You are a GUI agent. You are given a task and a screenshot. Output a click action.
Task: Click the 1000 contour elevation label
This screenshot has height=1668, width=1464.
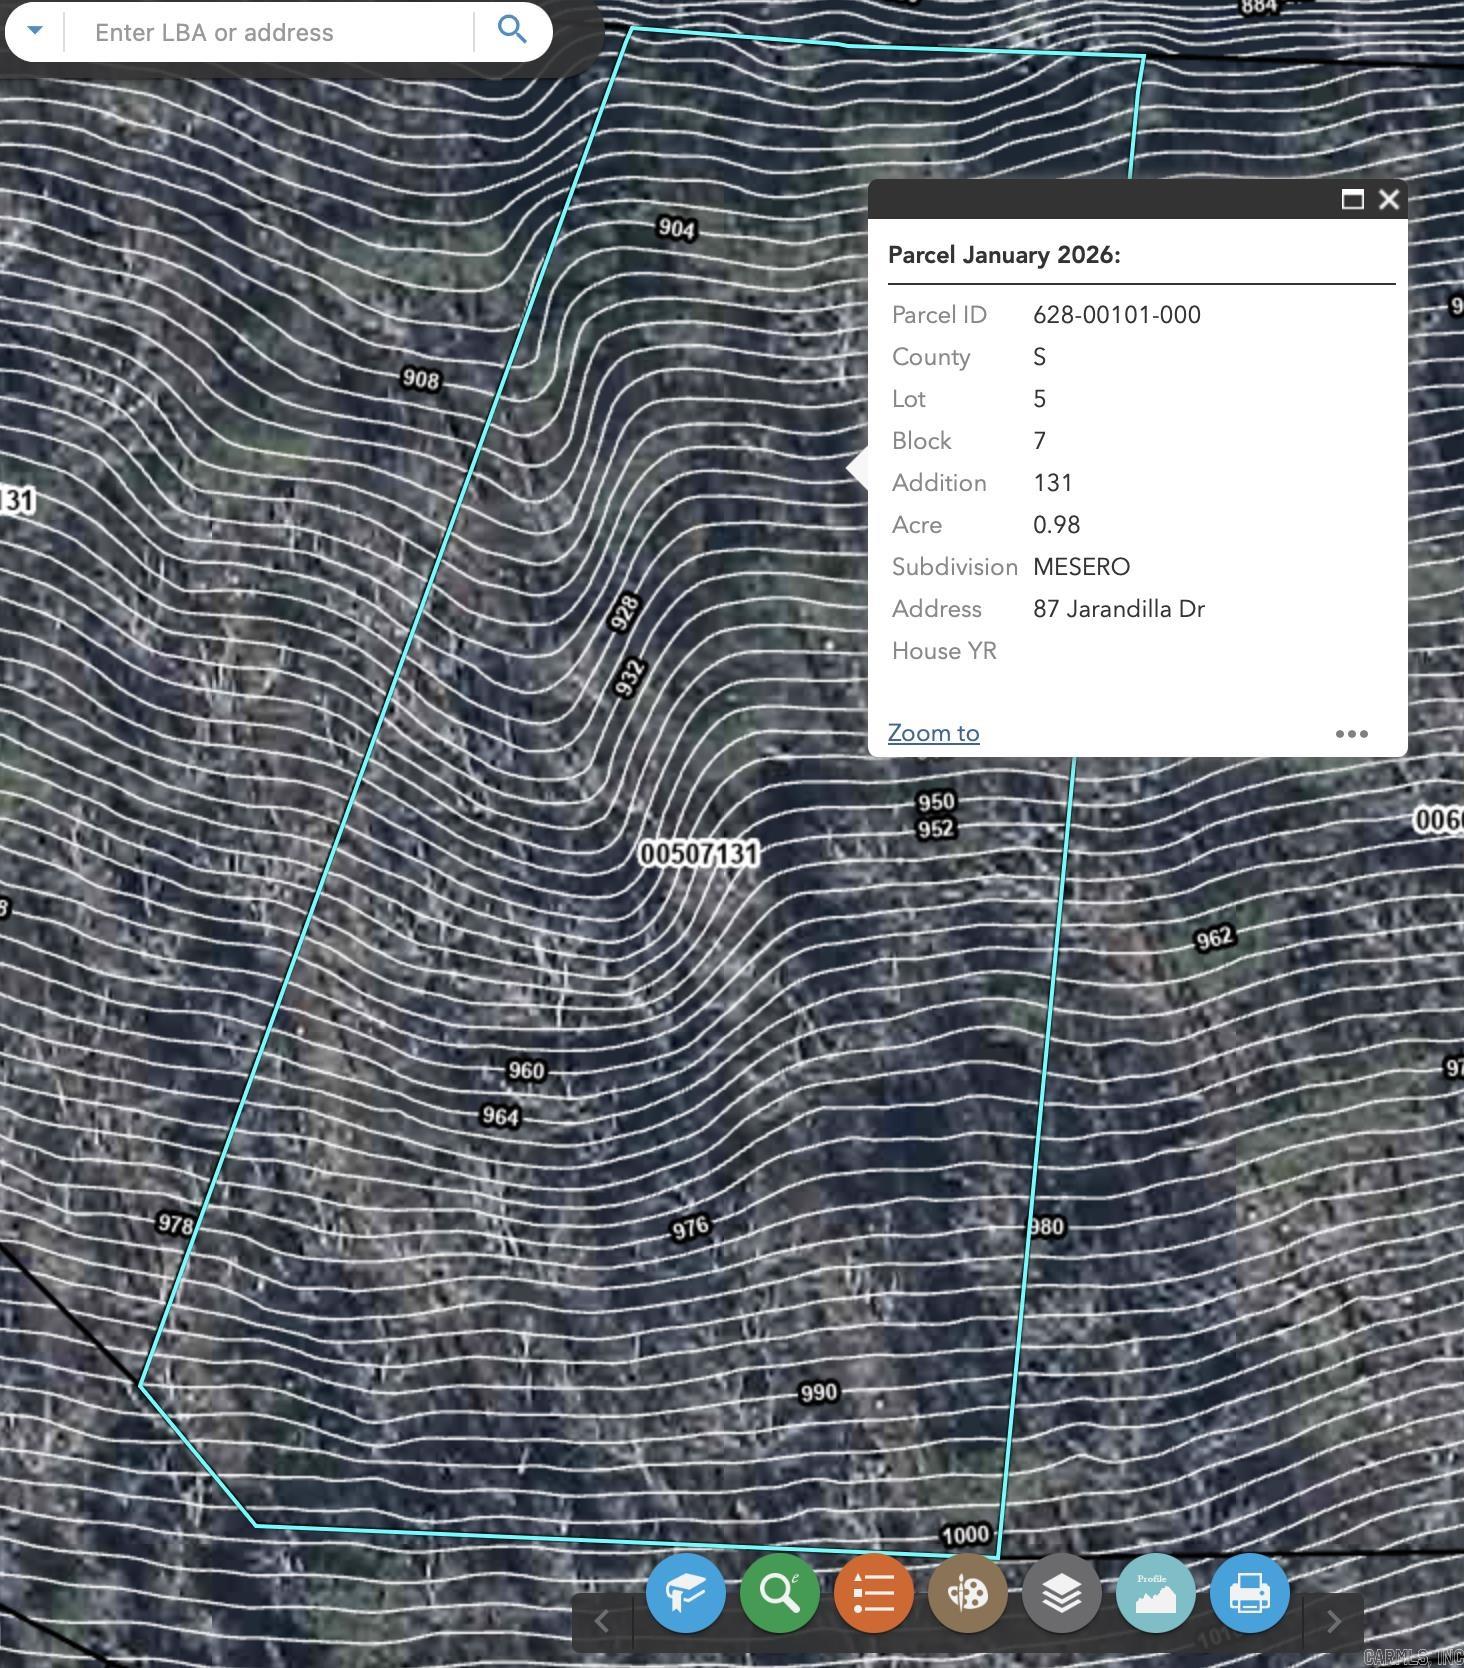point(965,1535)
